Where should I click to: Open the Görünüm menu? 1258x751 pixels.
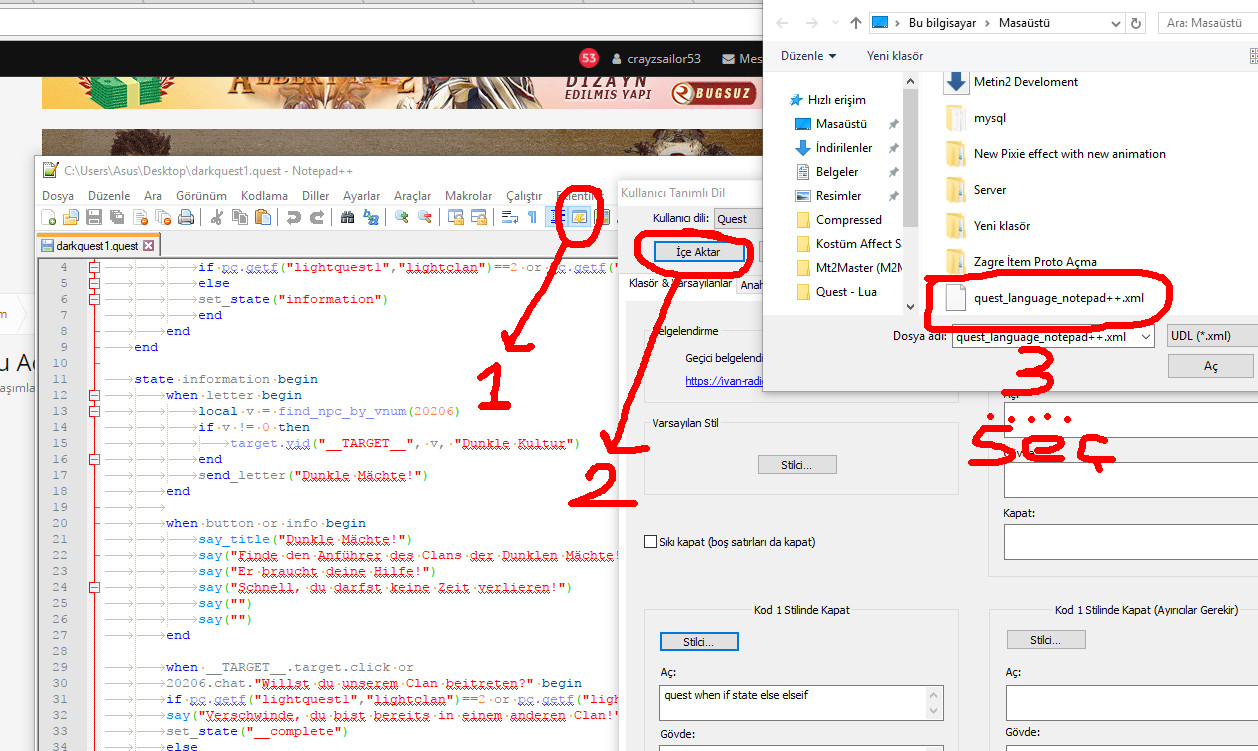click(x=201, y=196)
